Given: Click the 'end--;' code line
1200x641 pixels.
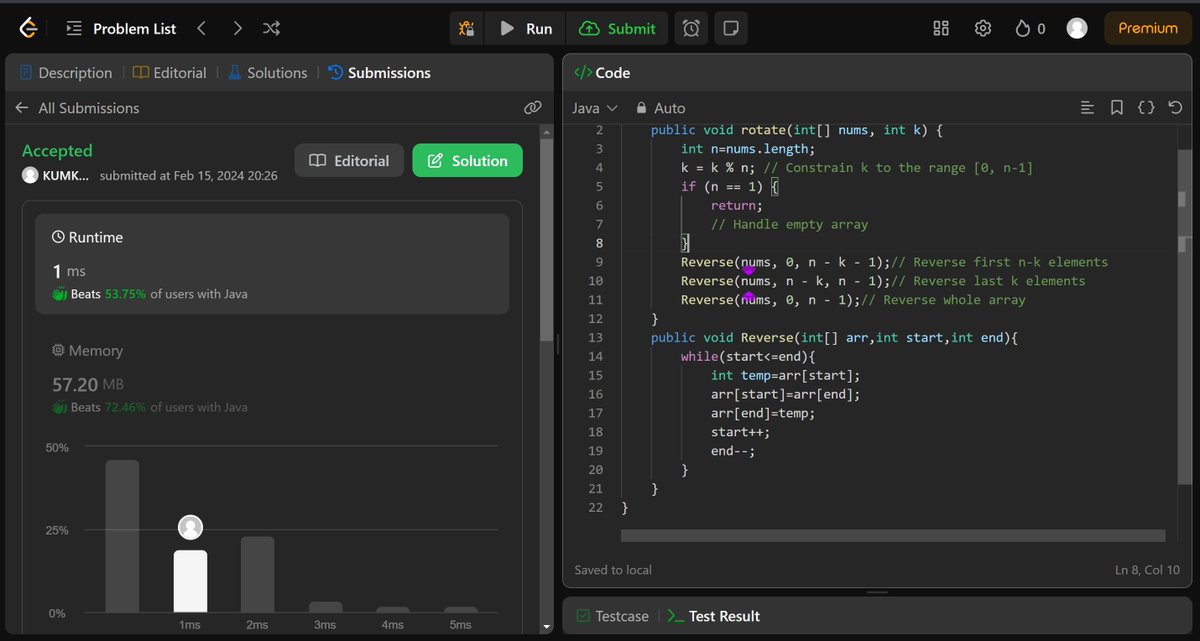Looking at the screenshot, I should tap(733, 451).
